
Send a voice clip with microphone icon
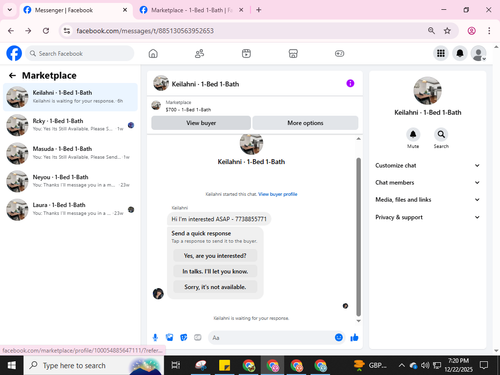click(x=155, y=338)
